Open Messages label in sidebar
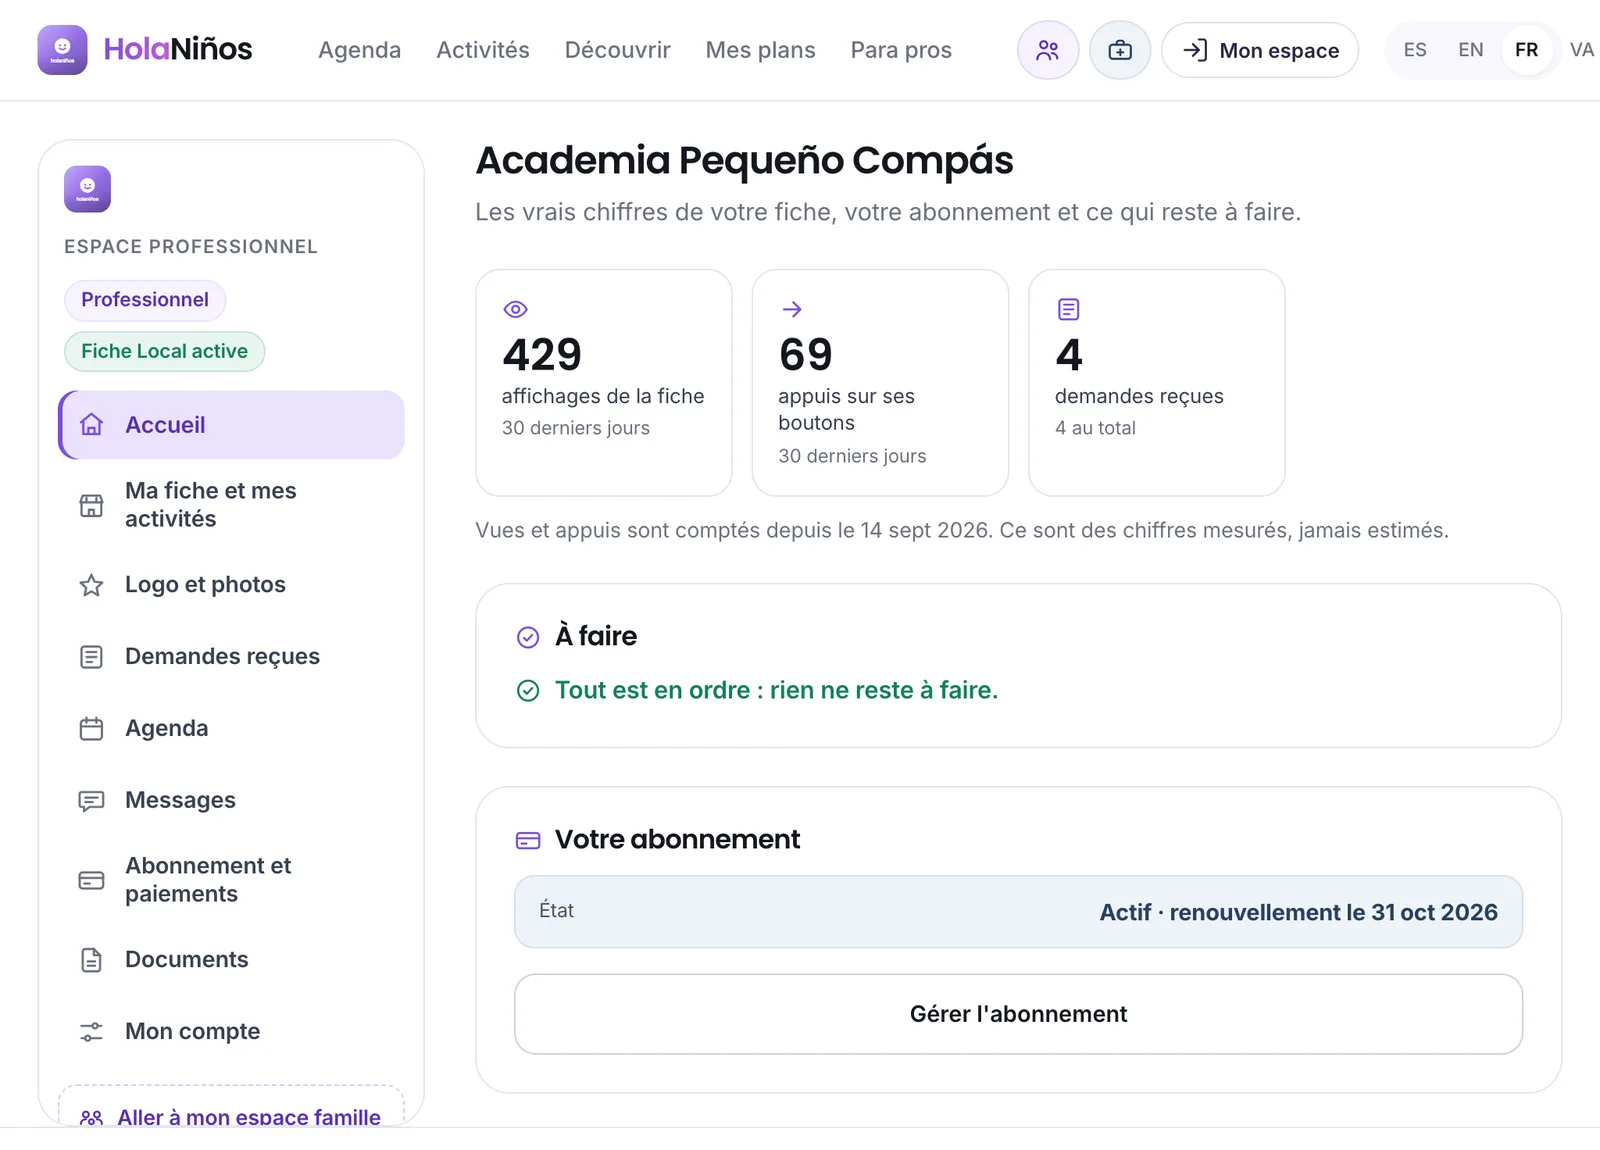This screenshot has width=1600, height=1150. 180,801
